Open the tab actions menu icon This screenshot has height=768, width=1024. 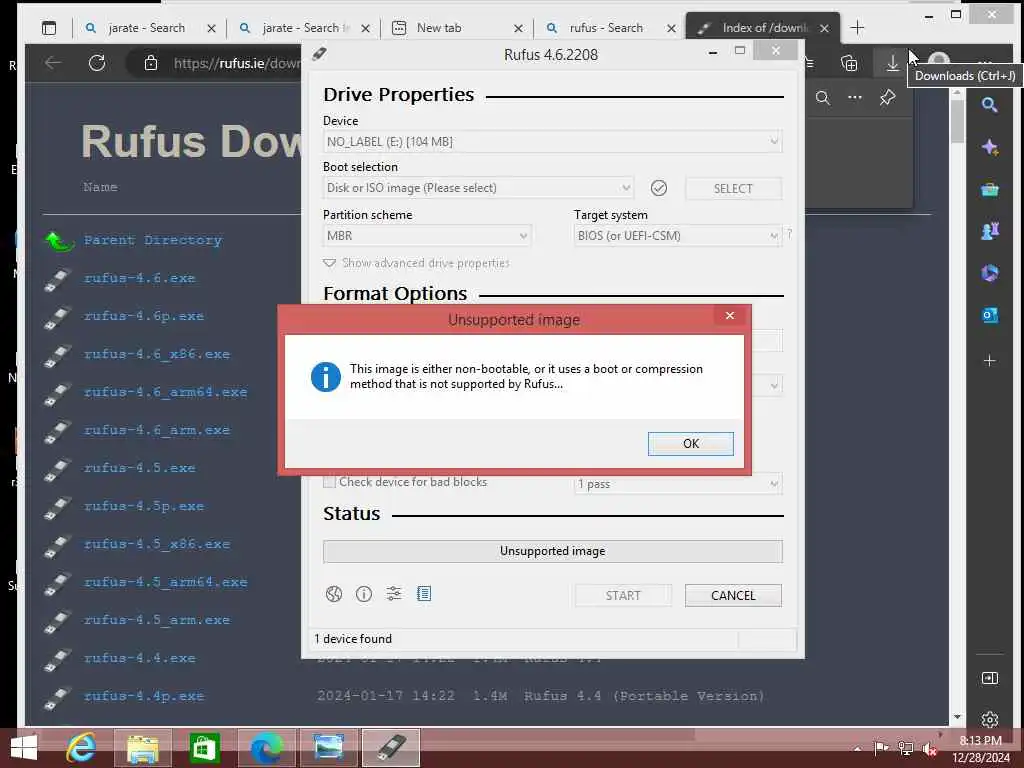[x=49, y=28]
